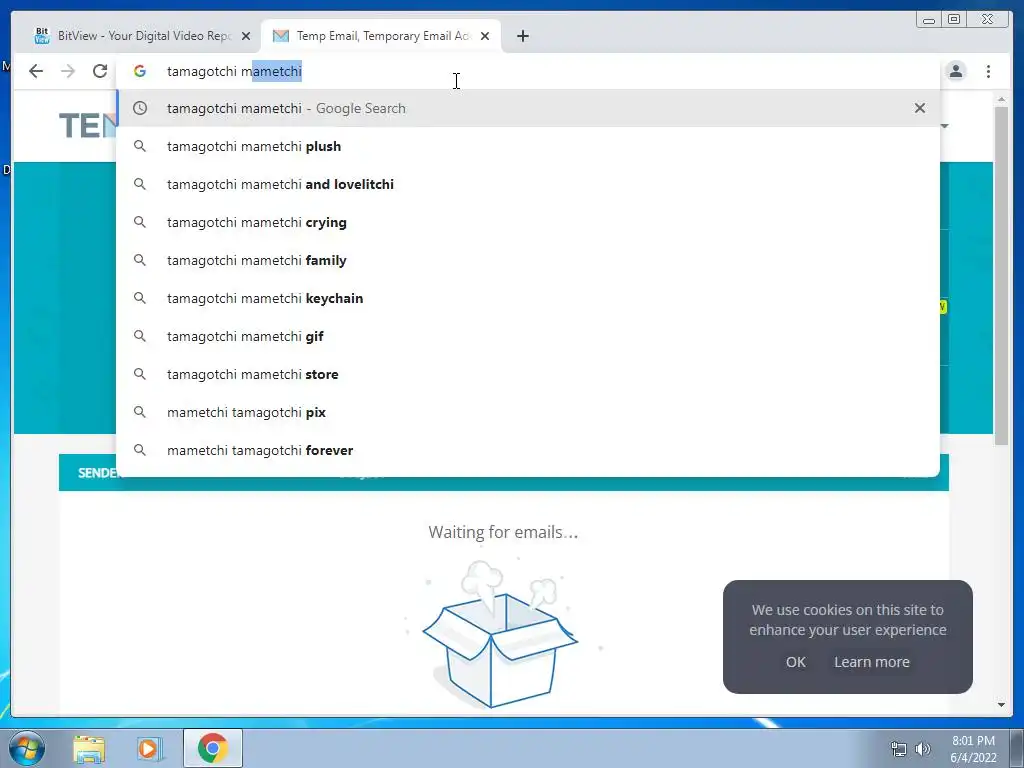1024x768 pixels.
Task: Select the tamagotchi mametchi keychain suggestion
Action: pos(528,298)
